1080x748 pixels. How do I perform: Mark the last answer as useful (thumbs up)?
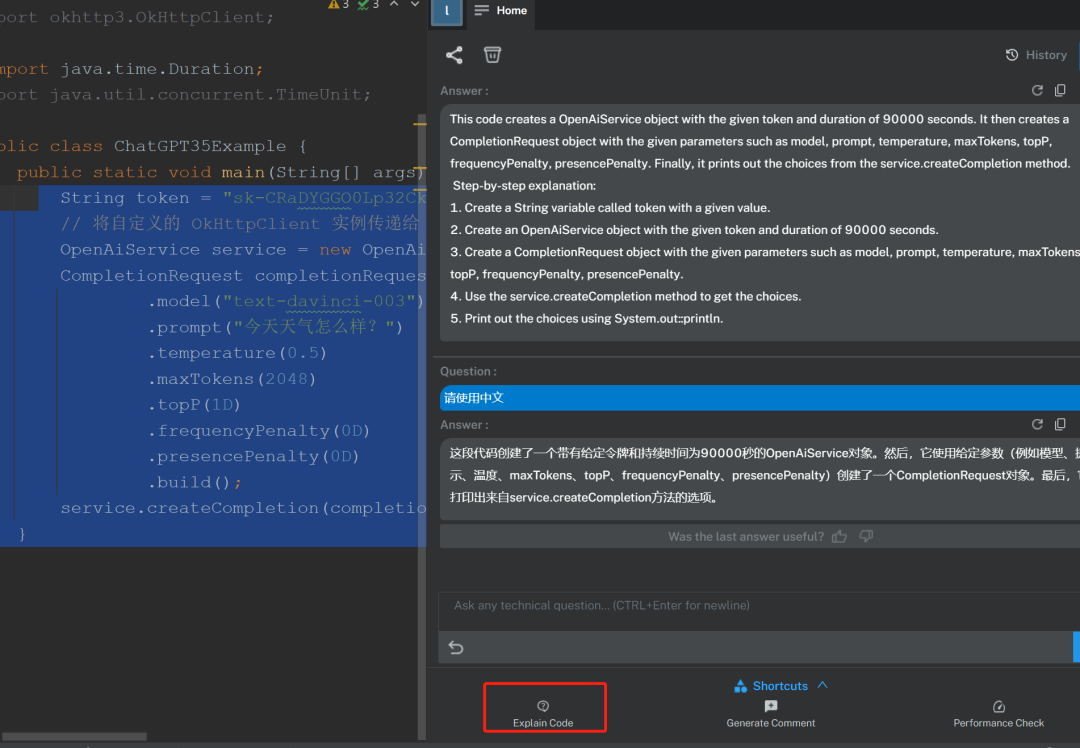(x=839, y=537)
